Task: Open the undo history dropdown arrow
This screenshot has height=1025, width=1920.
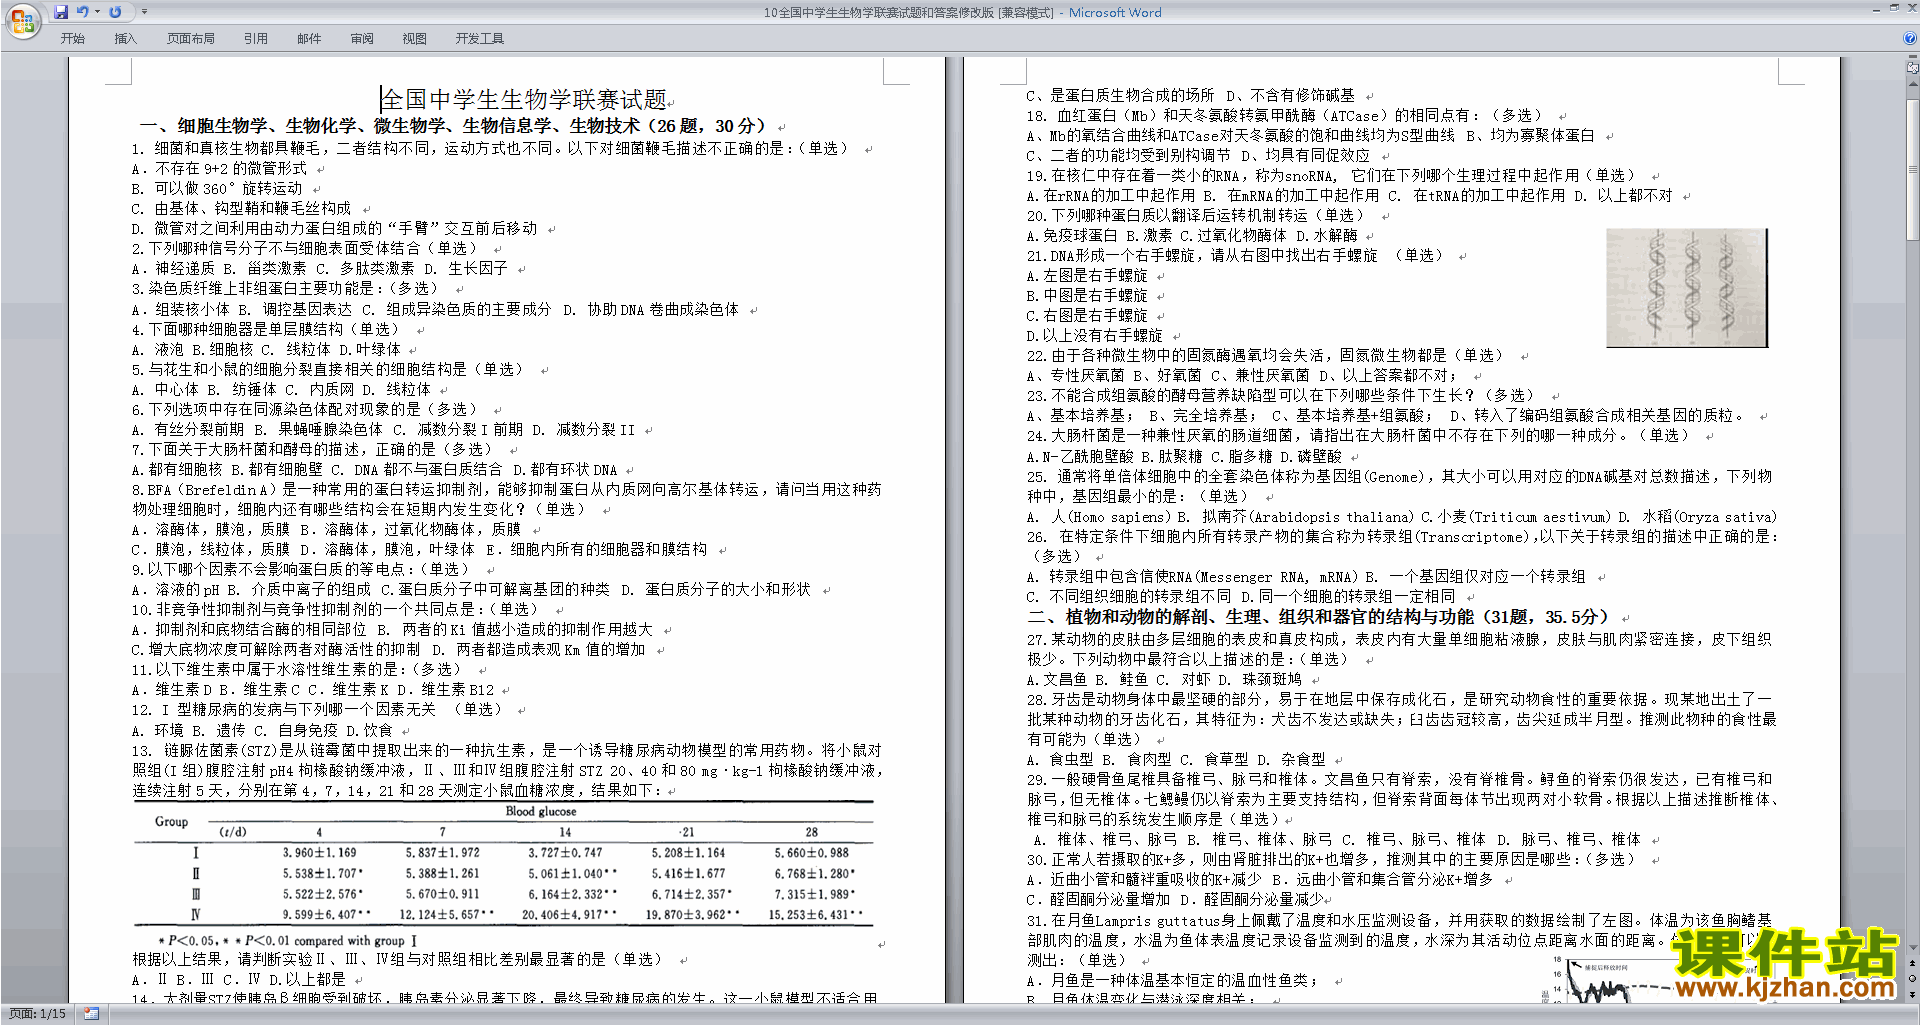Action: click(97, 12)
